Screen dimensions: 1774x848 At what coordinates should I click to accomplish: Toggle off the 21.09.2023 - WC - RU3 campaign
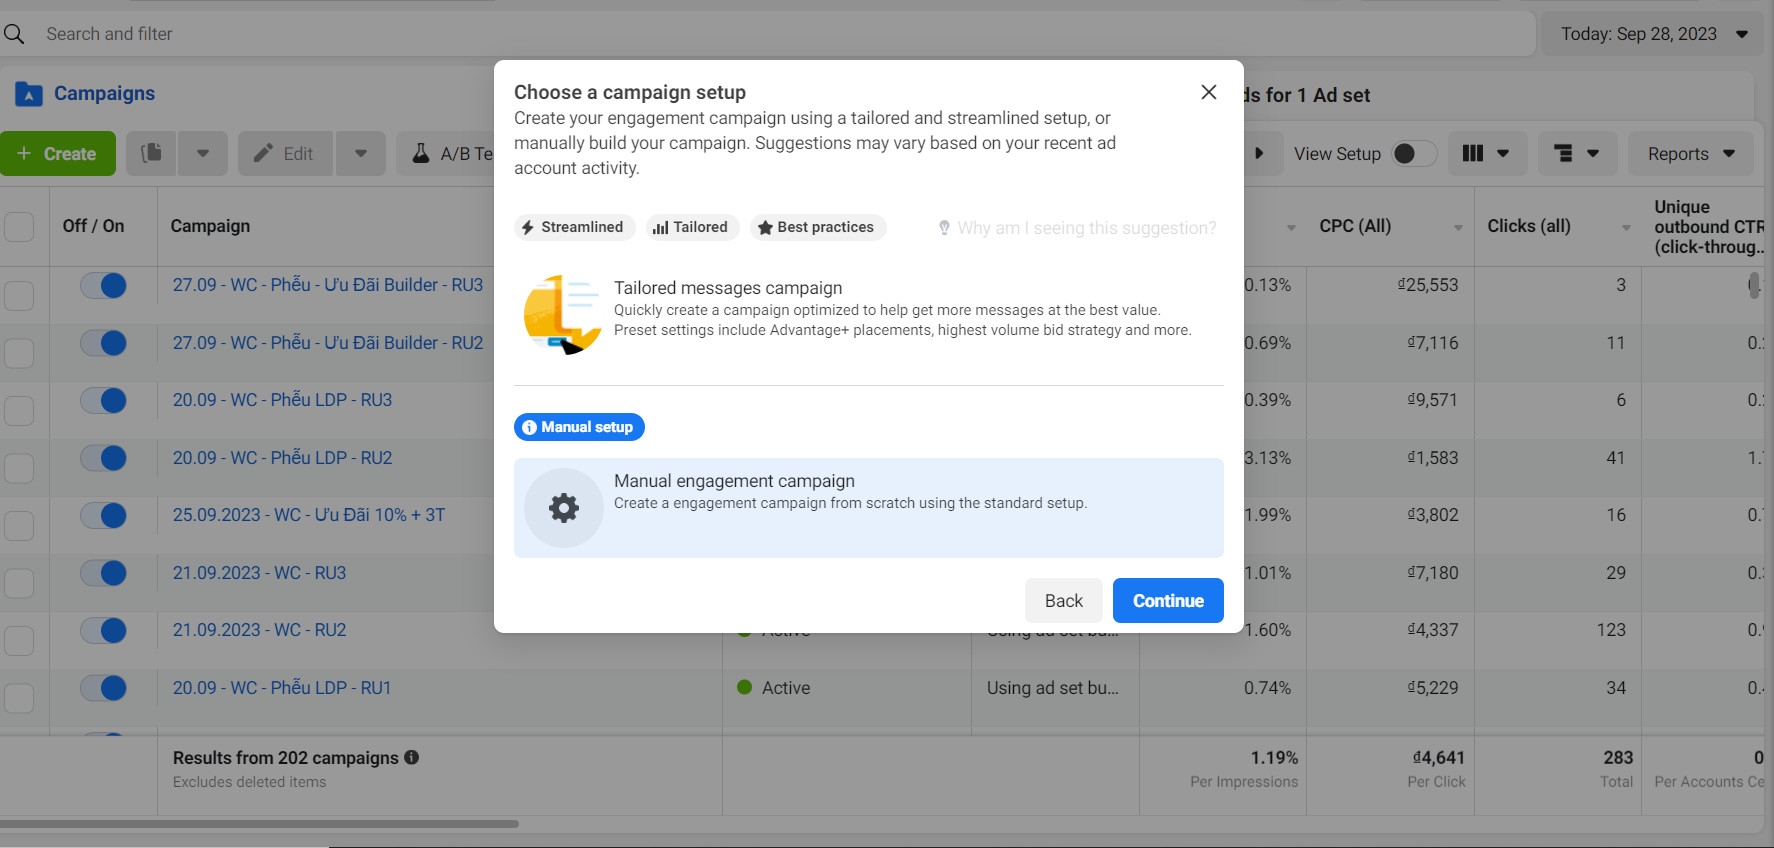[x=104, y=573]
